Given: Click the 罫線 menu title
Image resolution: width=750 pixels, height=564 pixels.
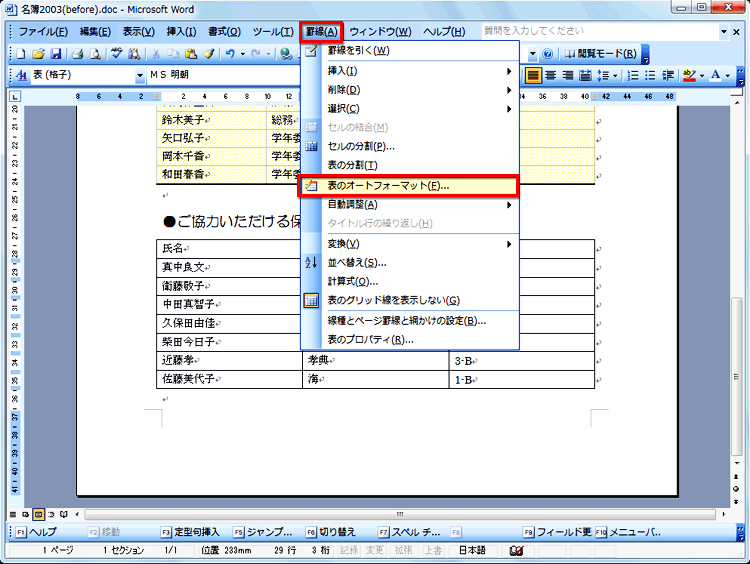Looking at the screenshot, I should [x=321, y=32].
